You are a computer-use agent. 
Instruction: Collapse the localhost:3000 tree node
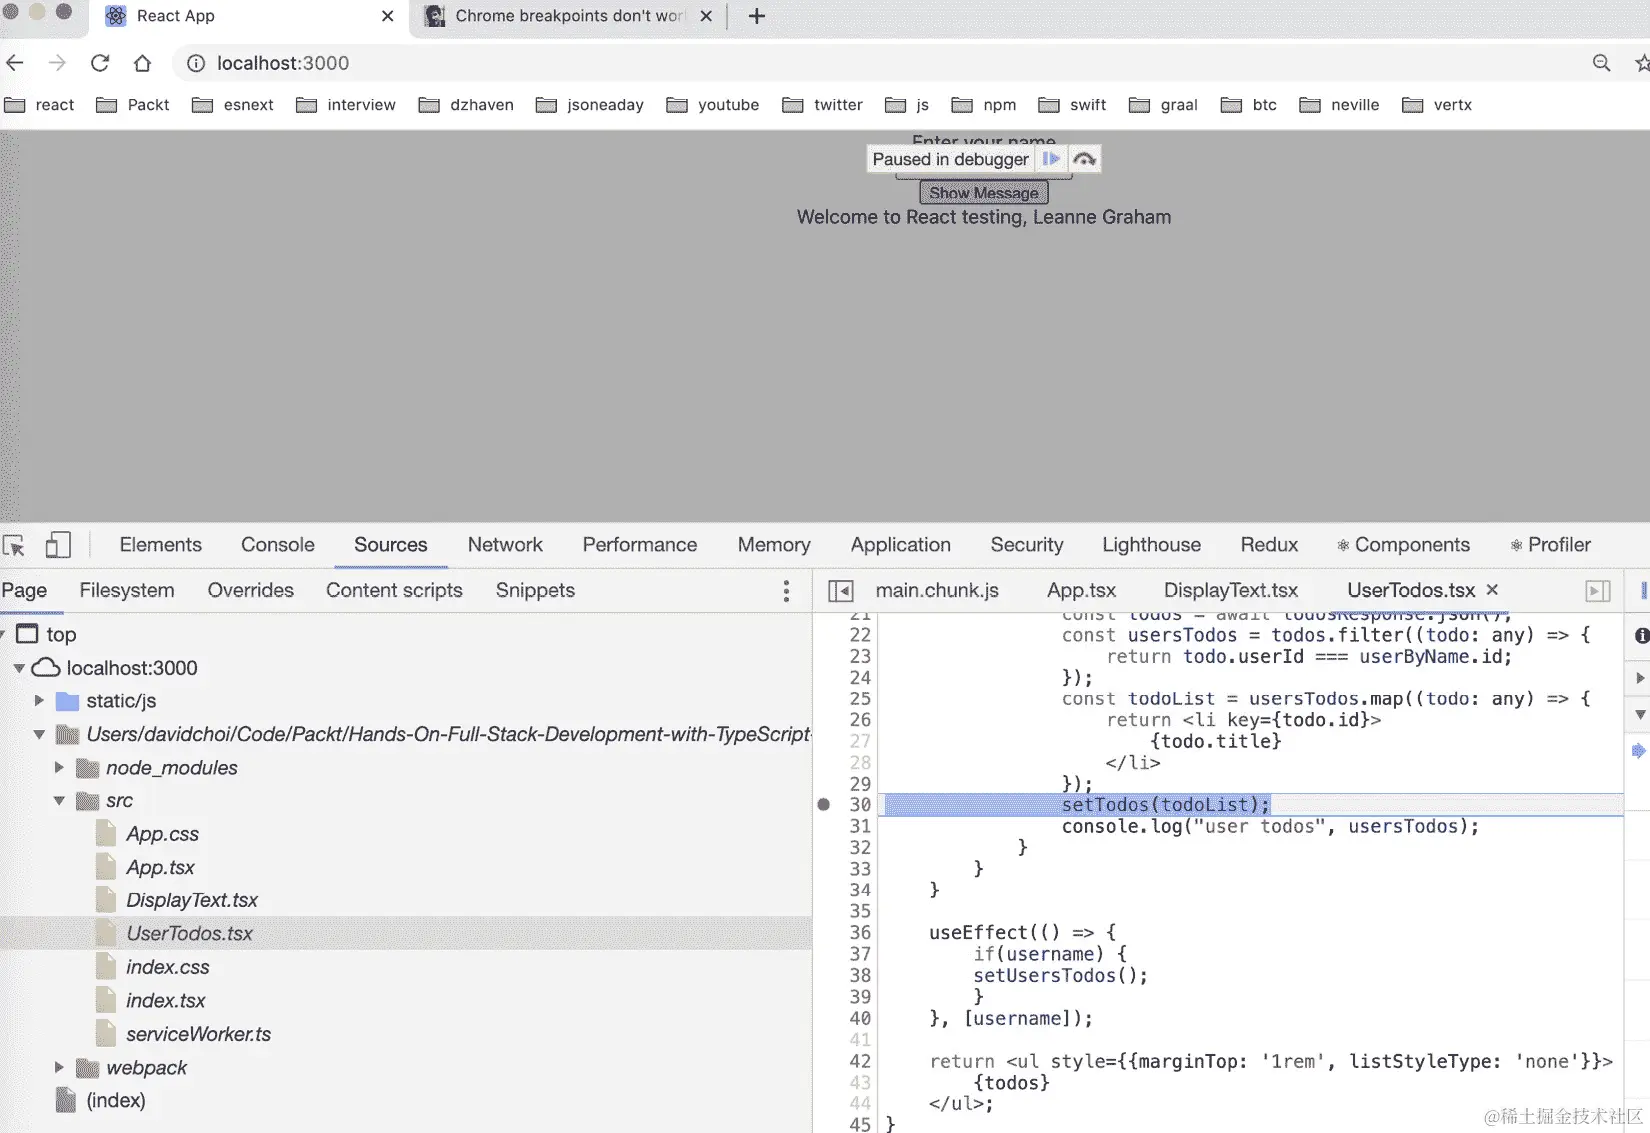click(19, 668)
